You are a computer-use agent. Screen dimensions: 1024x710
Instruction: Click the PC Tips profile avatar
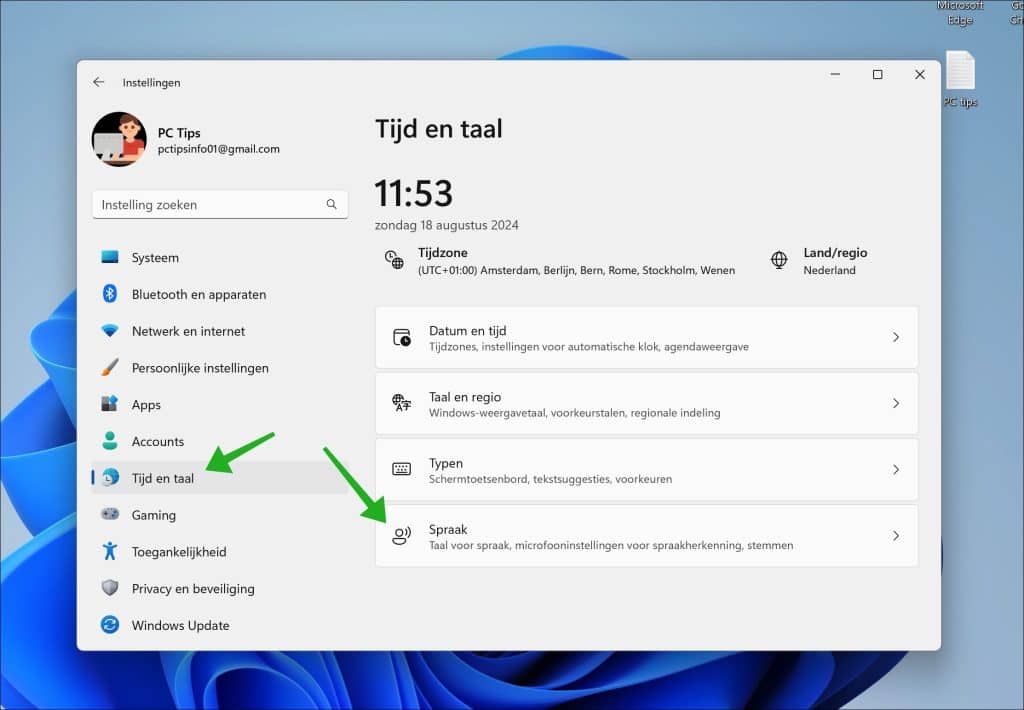click(x=119, y=139)
